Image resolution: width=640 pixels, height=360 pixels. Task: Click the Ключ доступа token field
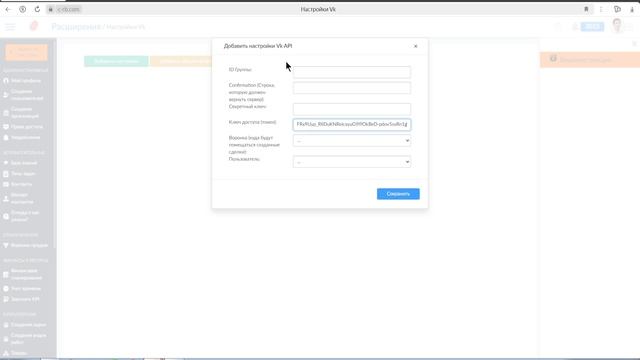(352, 124)
